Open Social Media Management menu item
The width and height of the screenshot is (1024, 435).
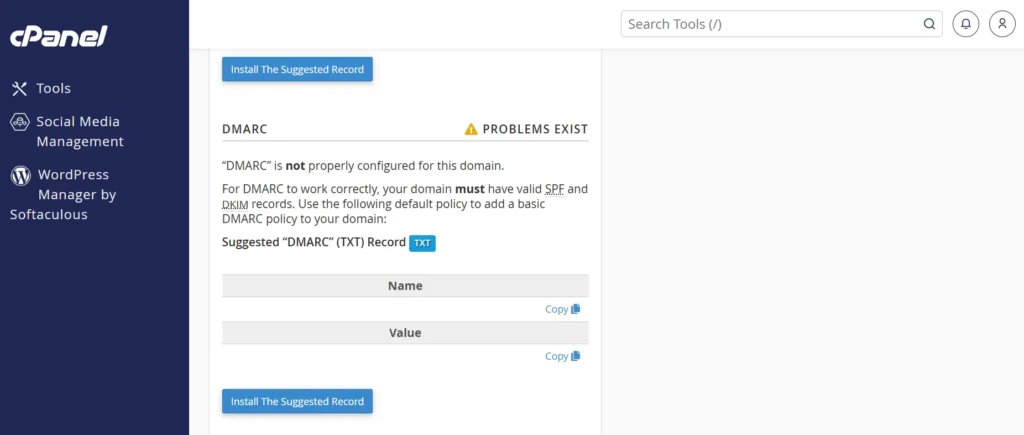(x=67, y=131)
